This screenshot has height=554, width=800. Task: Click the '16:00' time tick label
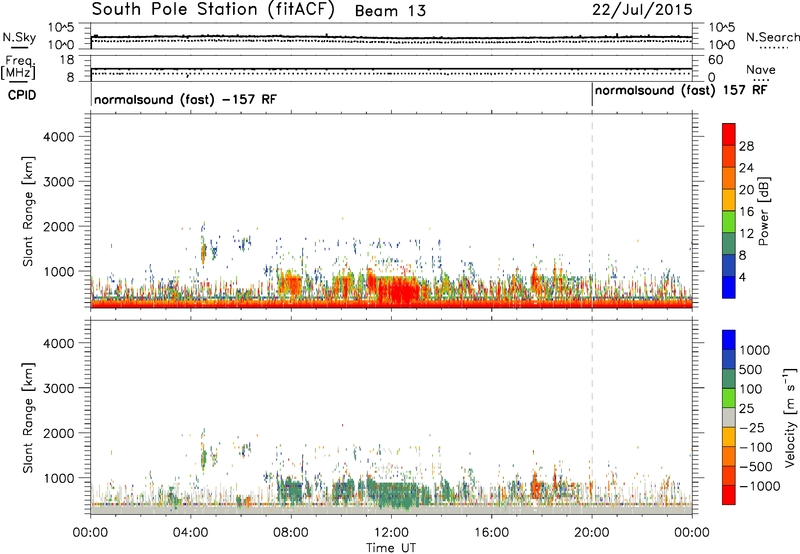(491, 533)
